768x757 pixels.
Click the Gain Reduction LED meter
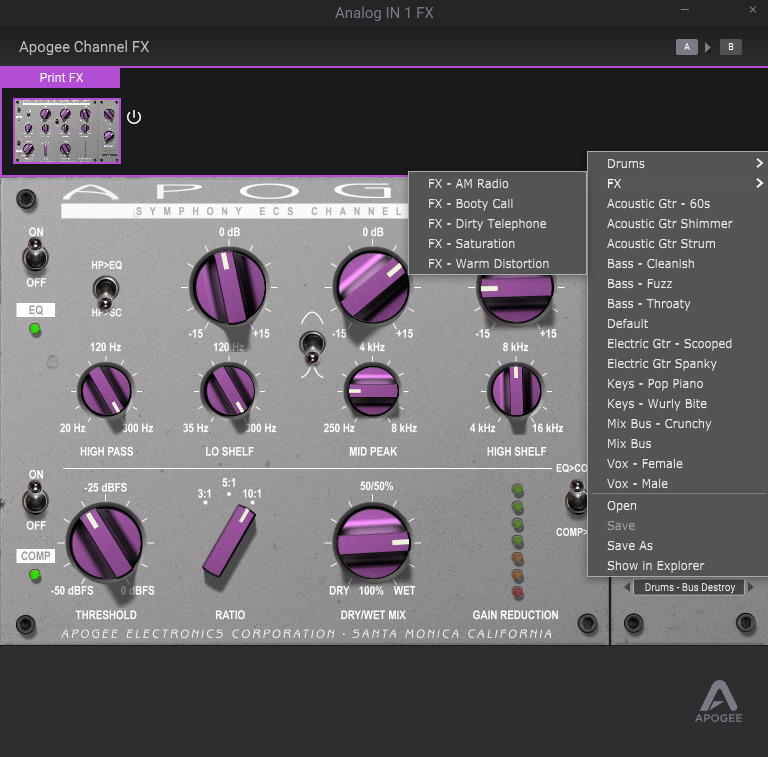coord(517,541)
